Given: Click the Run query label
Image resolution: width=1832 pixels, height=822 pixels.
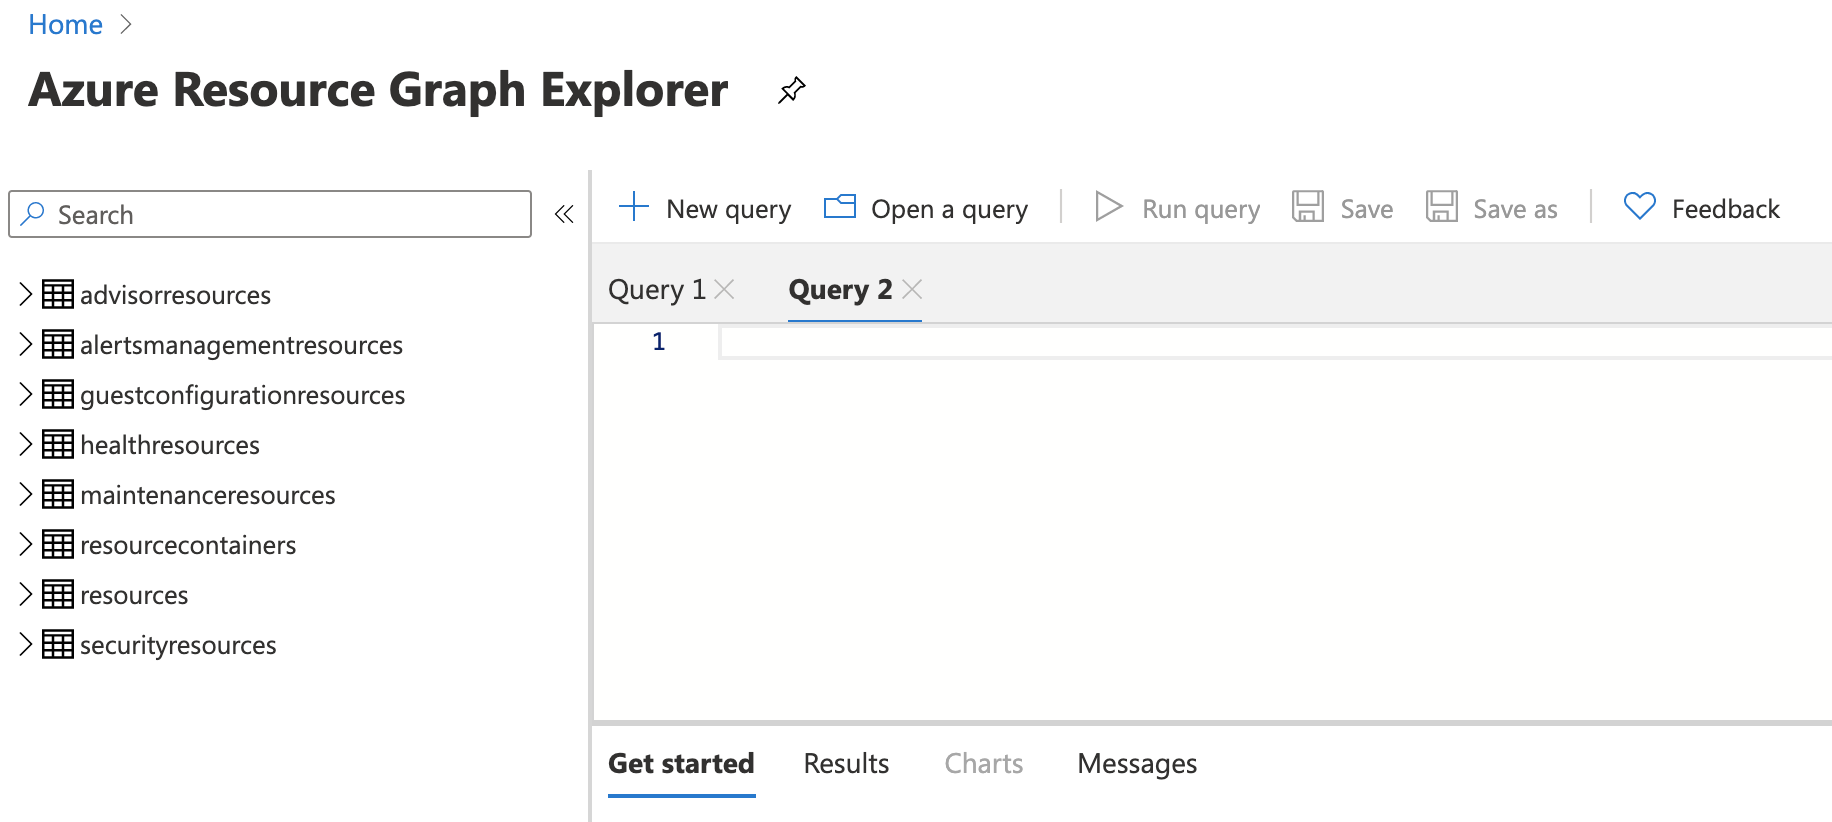Looking at the screenshot, I should click(x=1201, y=209).
